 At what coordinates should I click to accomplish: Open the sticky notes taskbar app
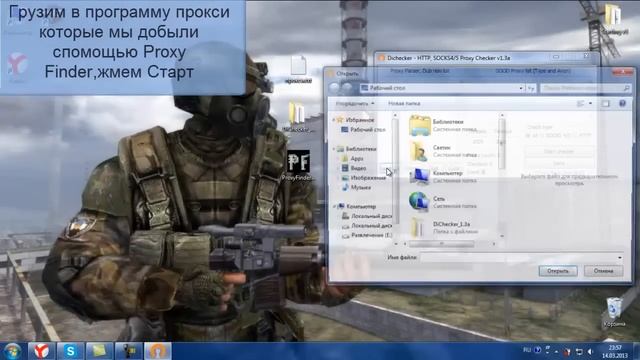click(x=99, y=351)
